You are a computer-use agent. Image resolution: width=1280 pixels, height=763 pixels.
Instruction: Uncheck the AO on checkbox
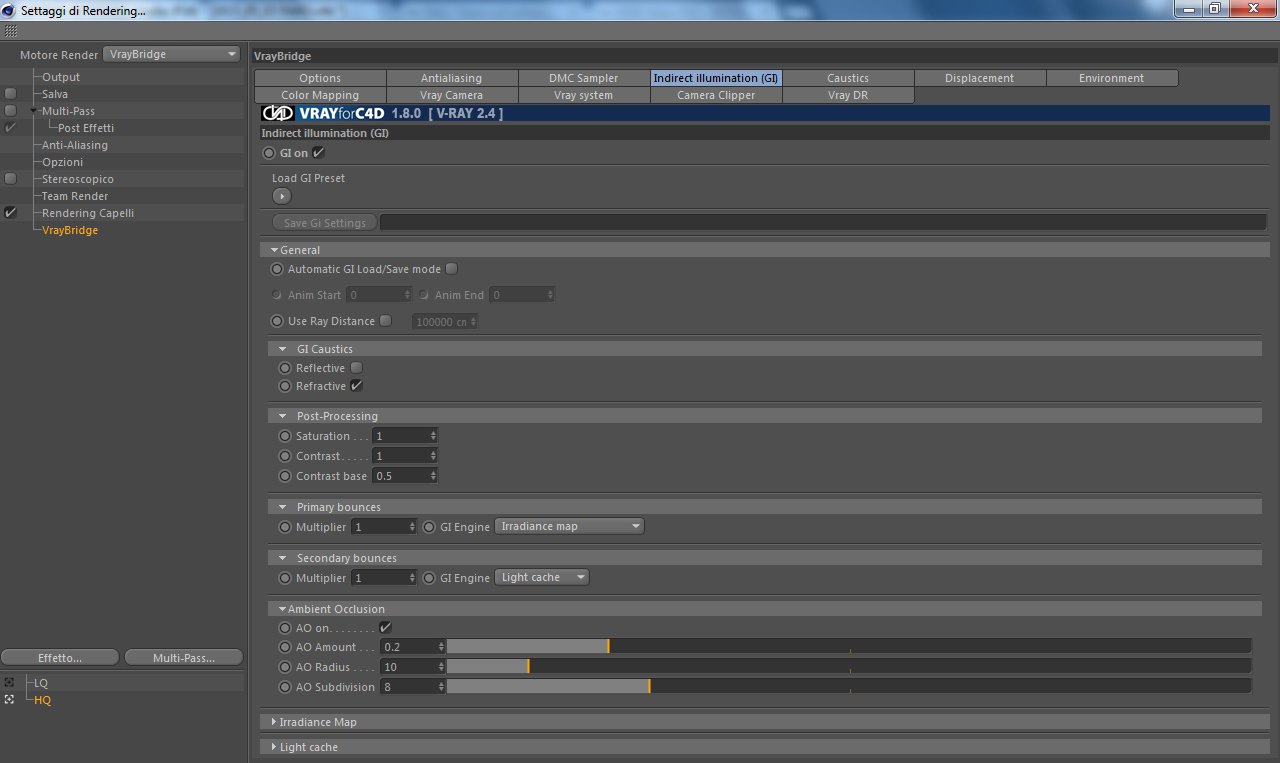click(x=385, y=628)
